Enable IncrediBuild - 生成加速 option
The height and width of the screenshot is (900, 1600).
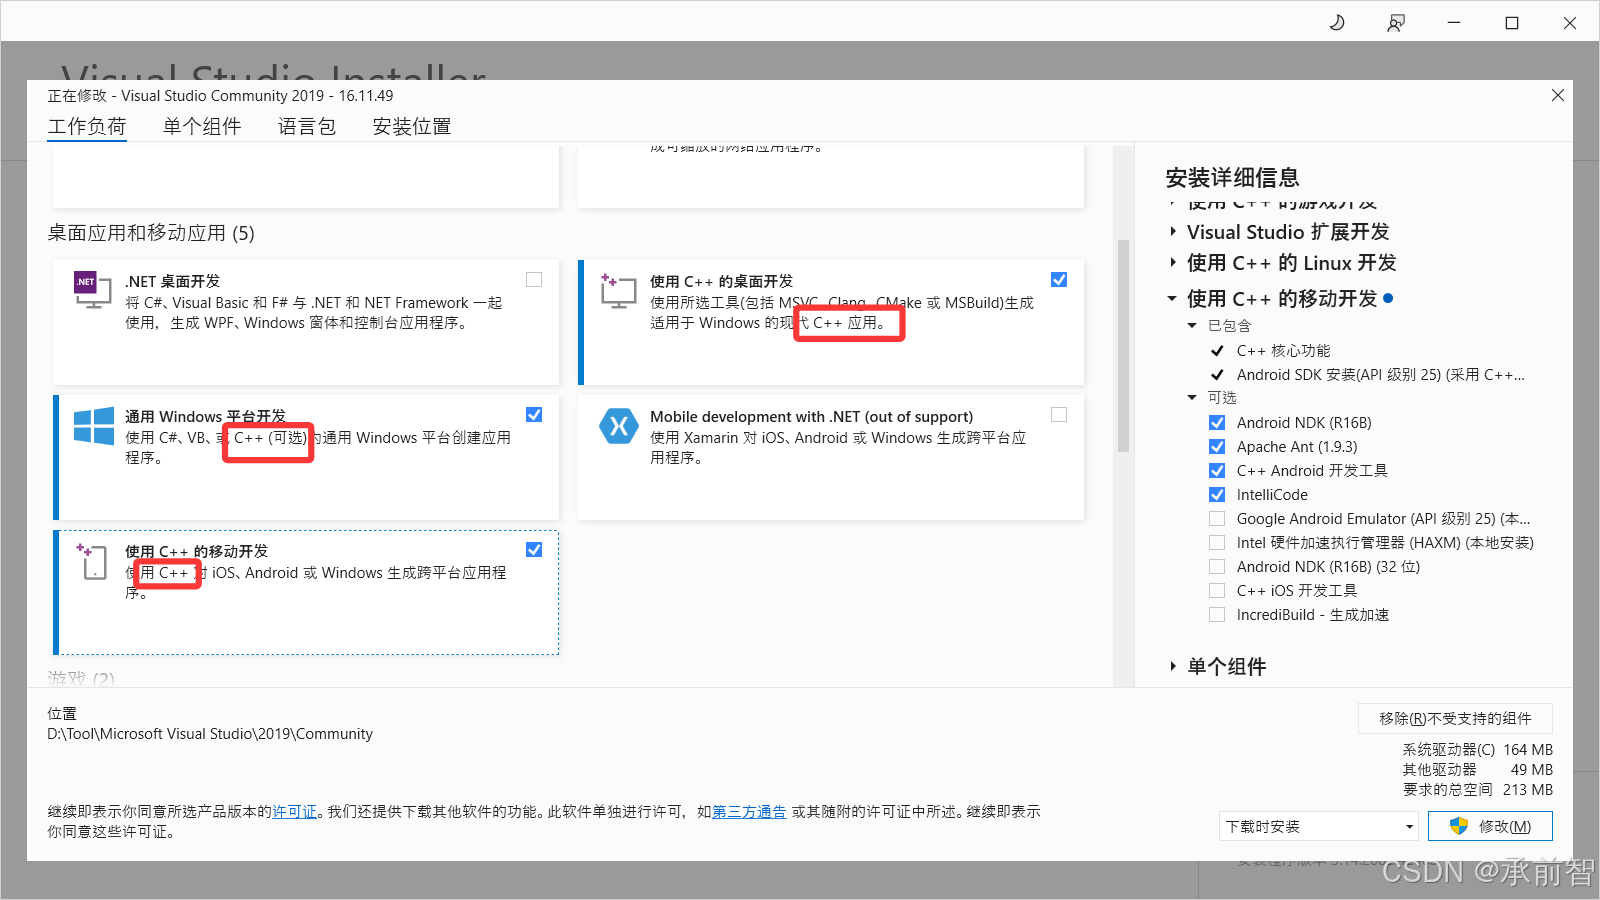[1217, 615]
